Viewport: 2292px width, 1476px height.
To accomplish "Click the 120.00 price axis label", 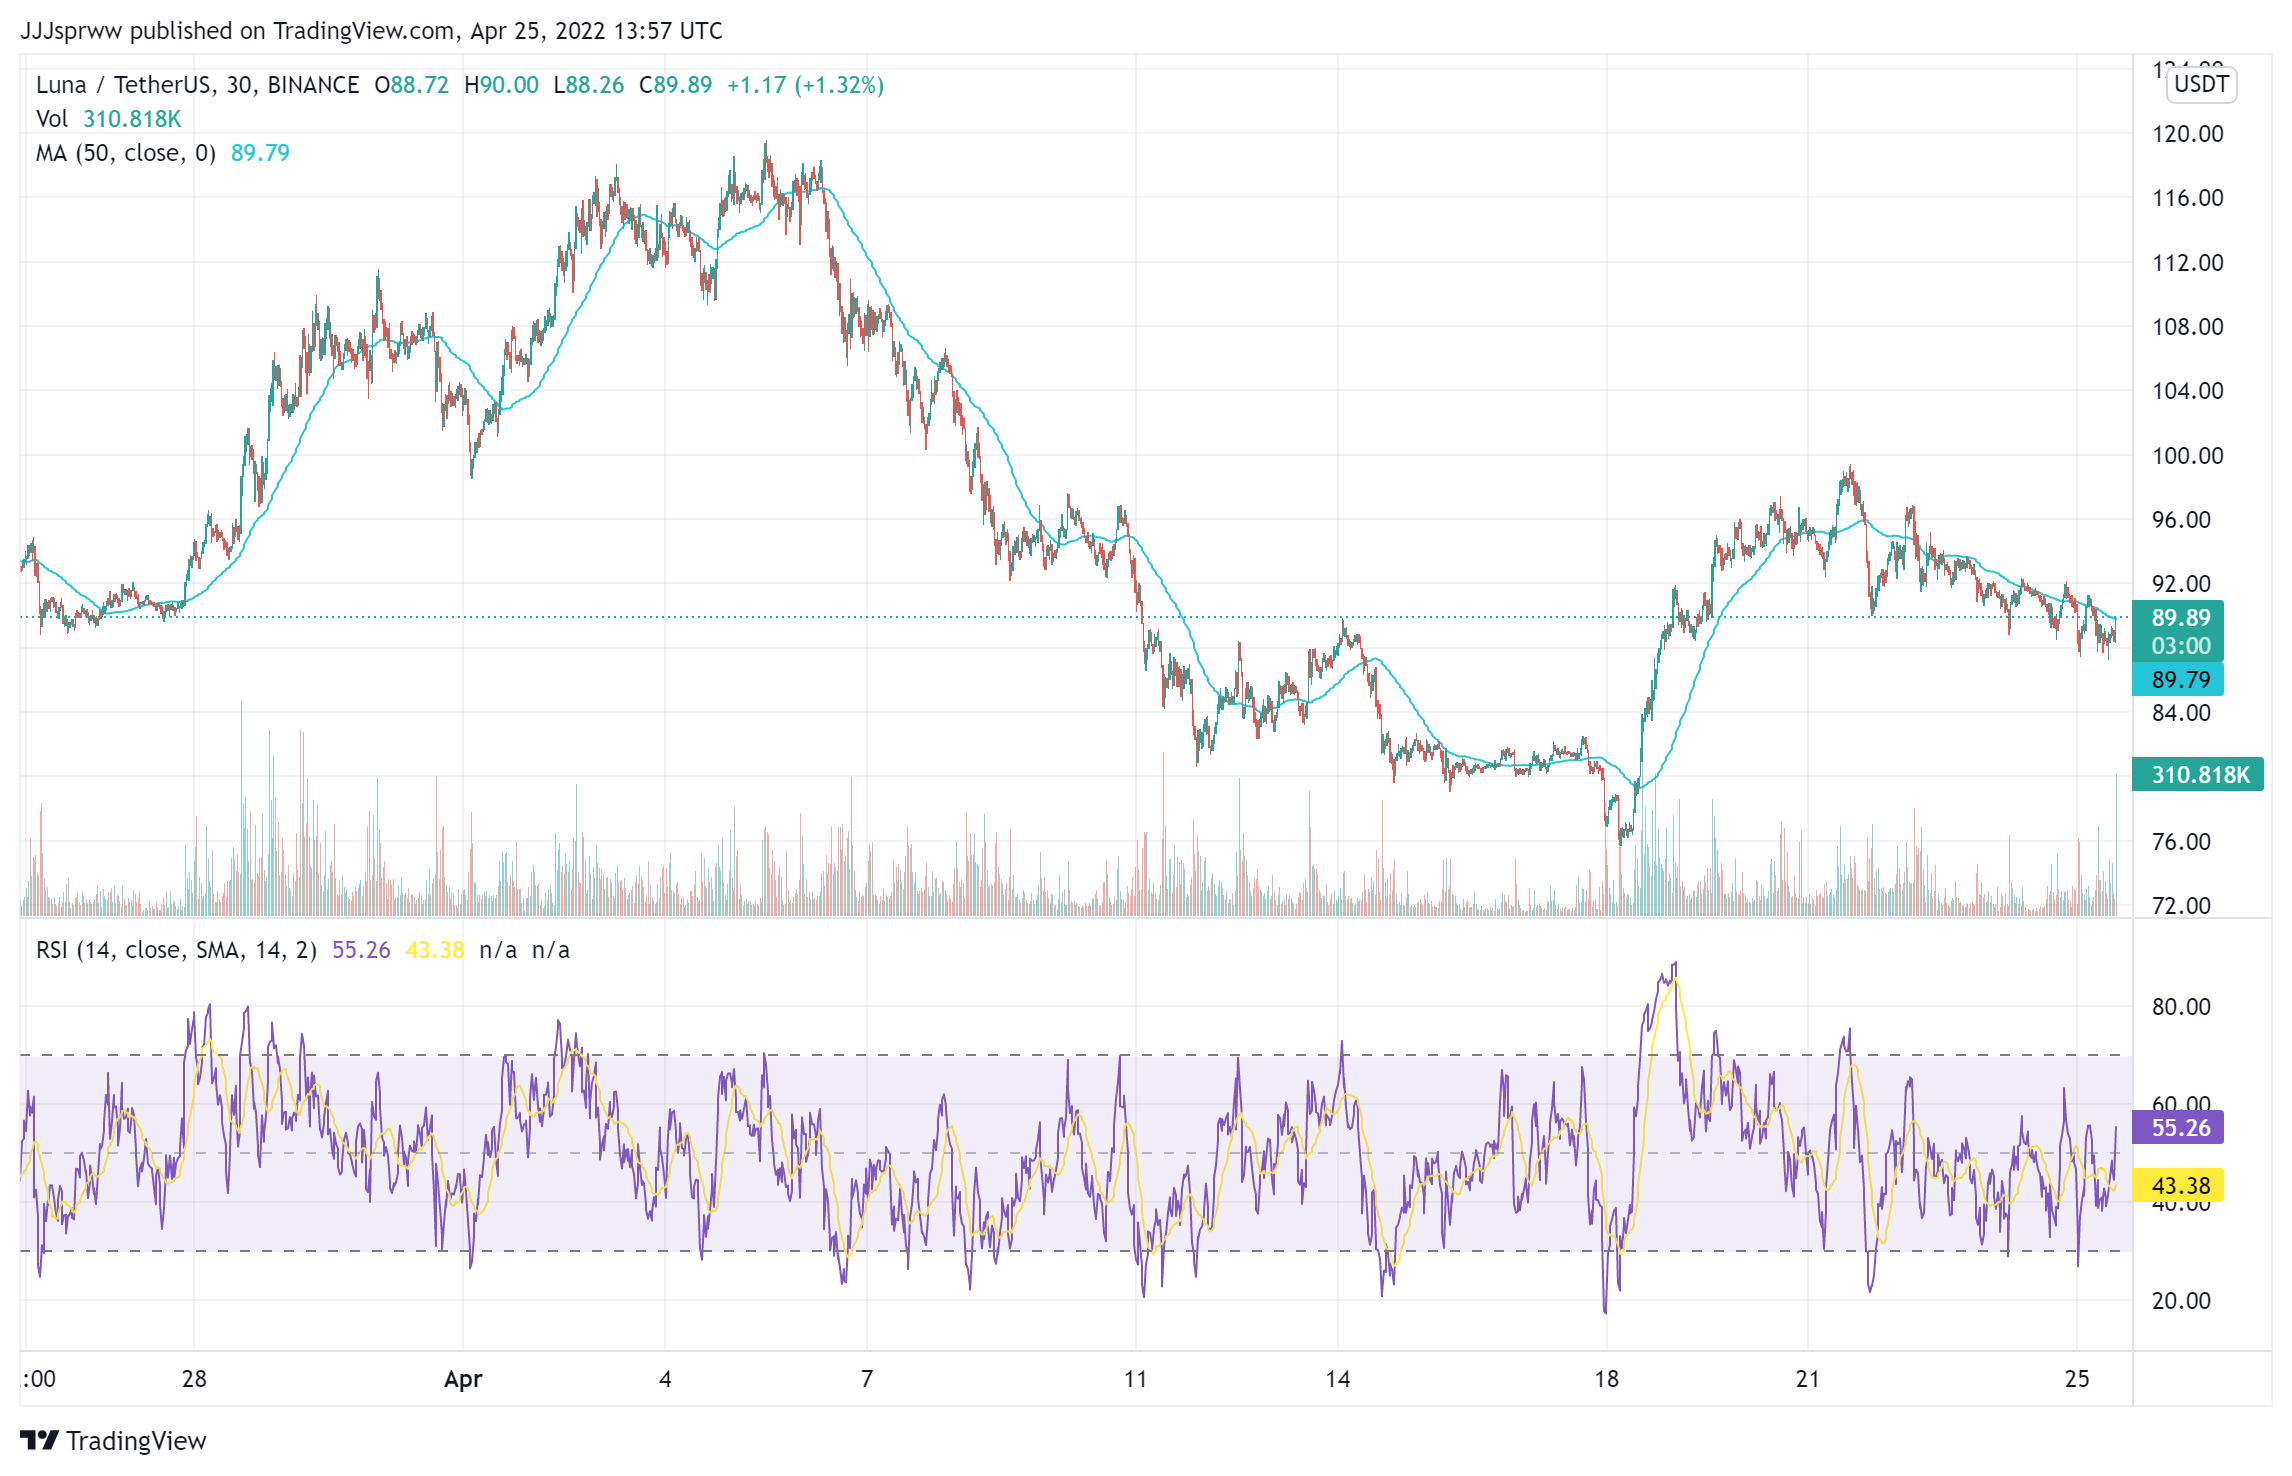I will 2187,134.
